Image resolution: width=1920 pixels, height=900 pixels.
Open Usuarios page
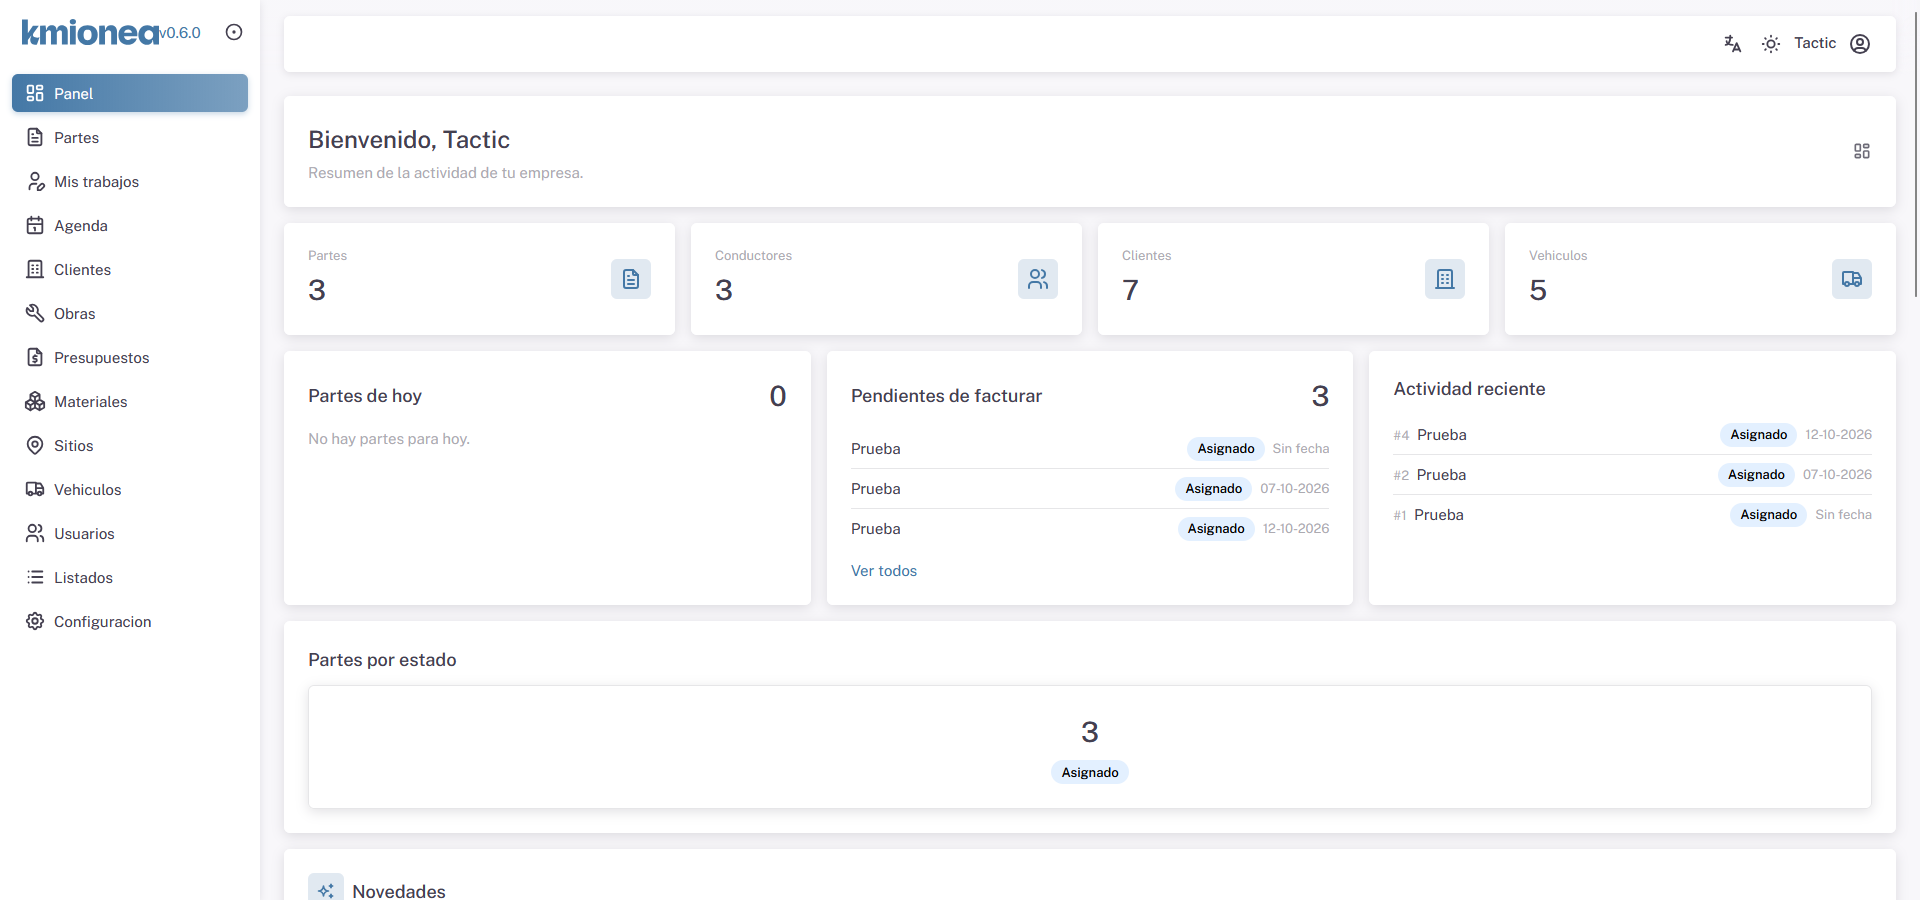click(x=130, y=533)
